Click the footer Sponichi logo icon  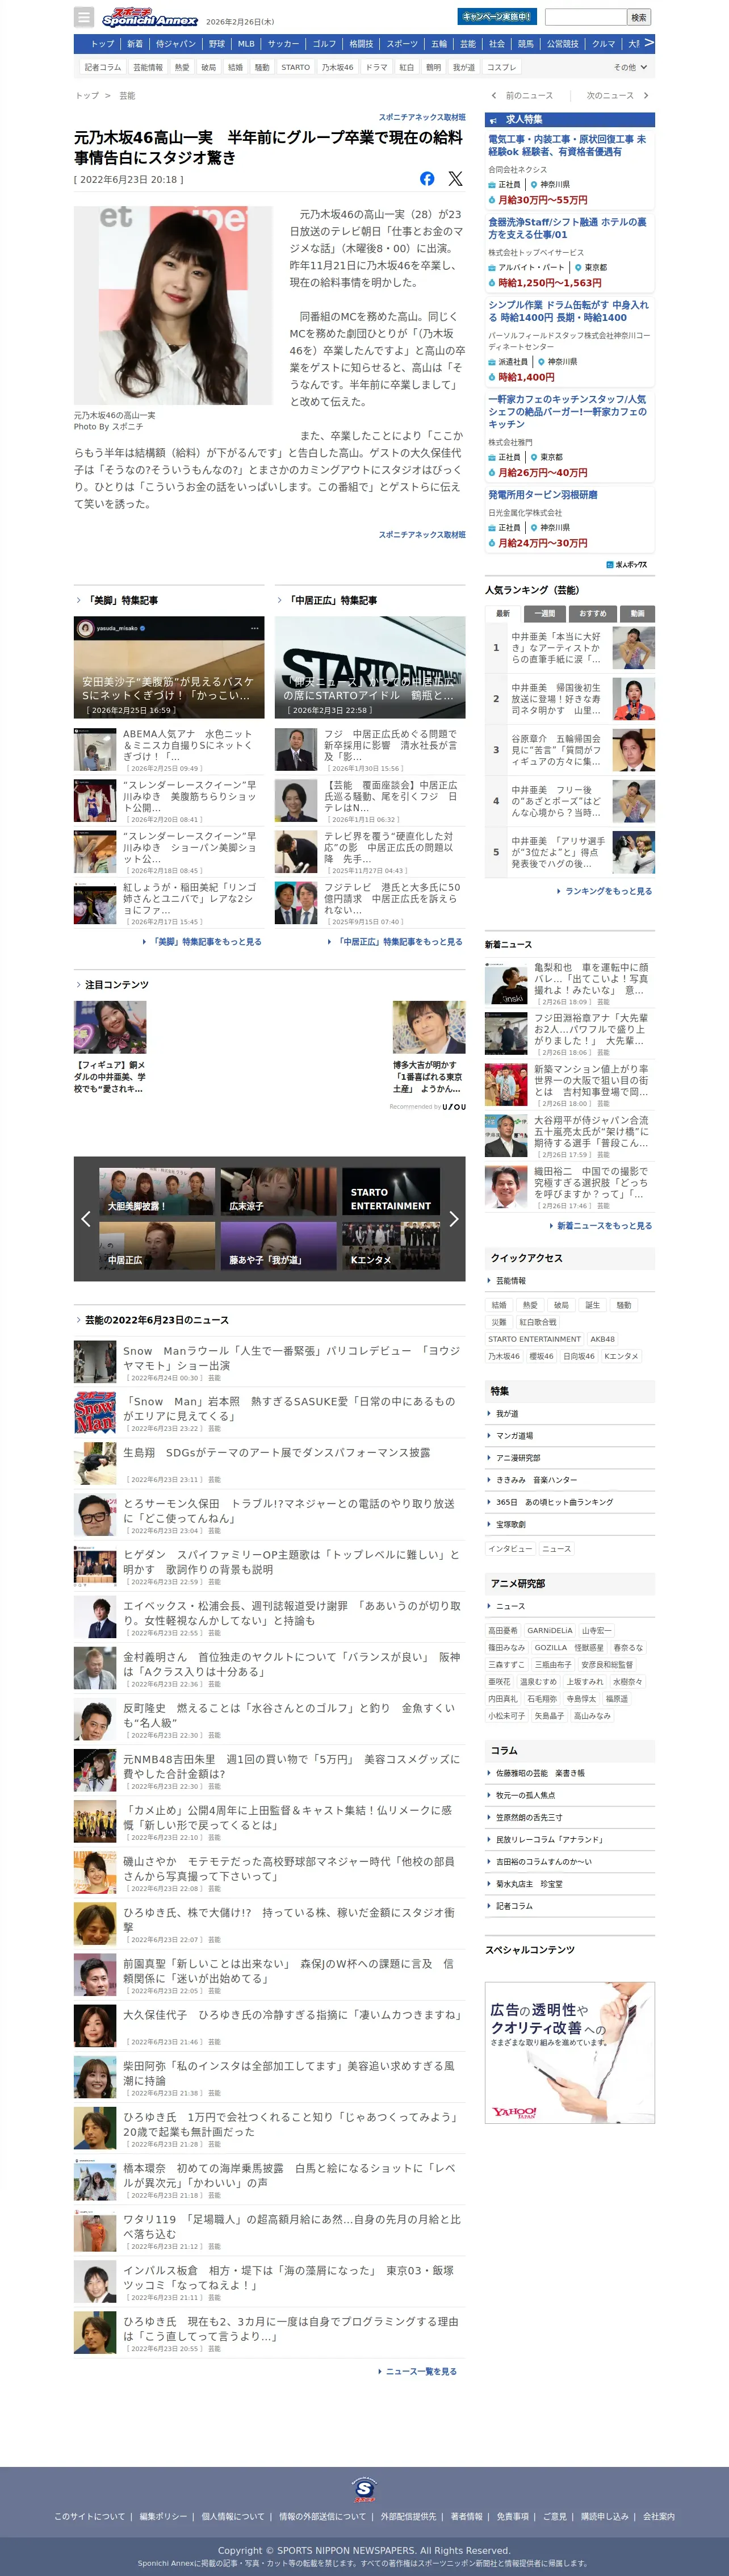coord(364,2489)
